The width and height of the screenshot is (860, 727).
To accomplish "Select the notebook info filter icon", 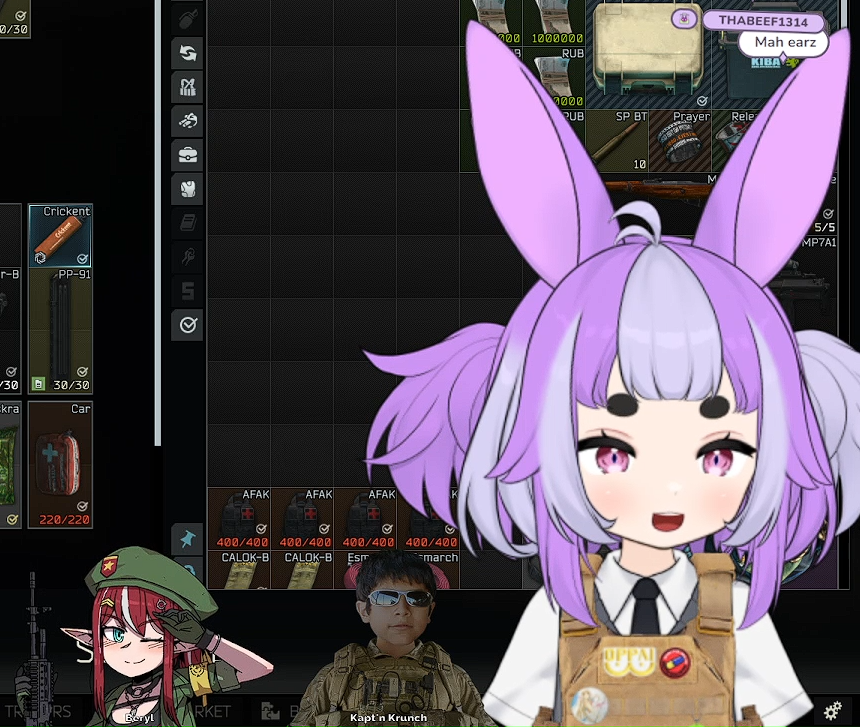I will point(188,223).
